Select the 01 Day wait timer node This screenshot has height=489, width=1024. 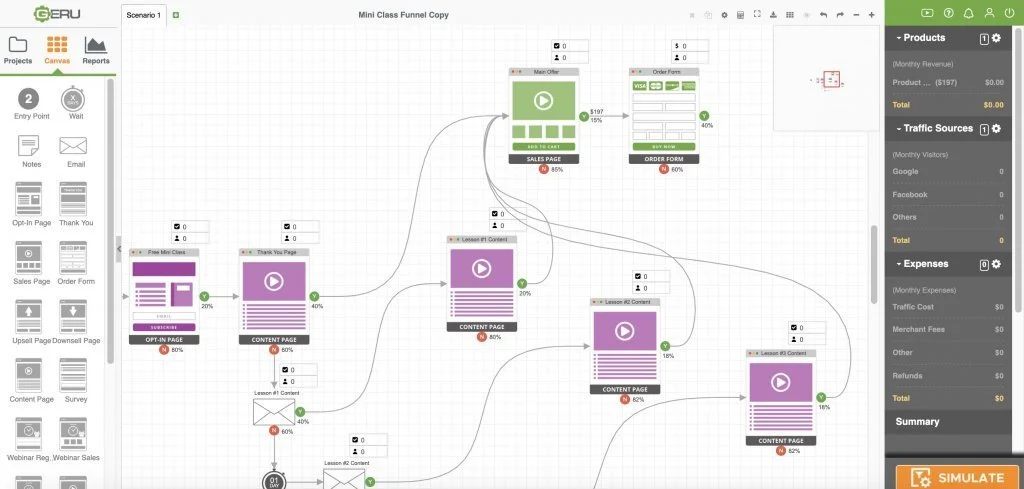click(x=274, y=482)
